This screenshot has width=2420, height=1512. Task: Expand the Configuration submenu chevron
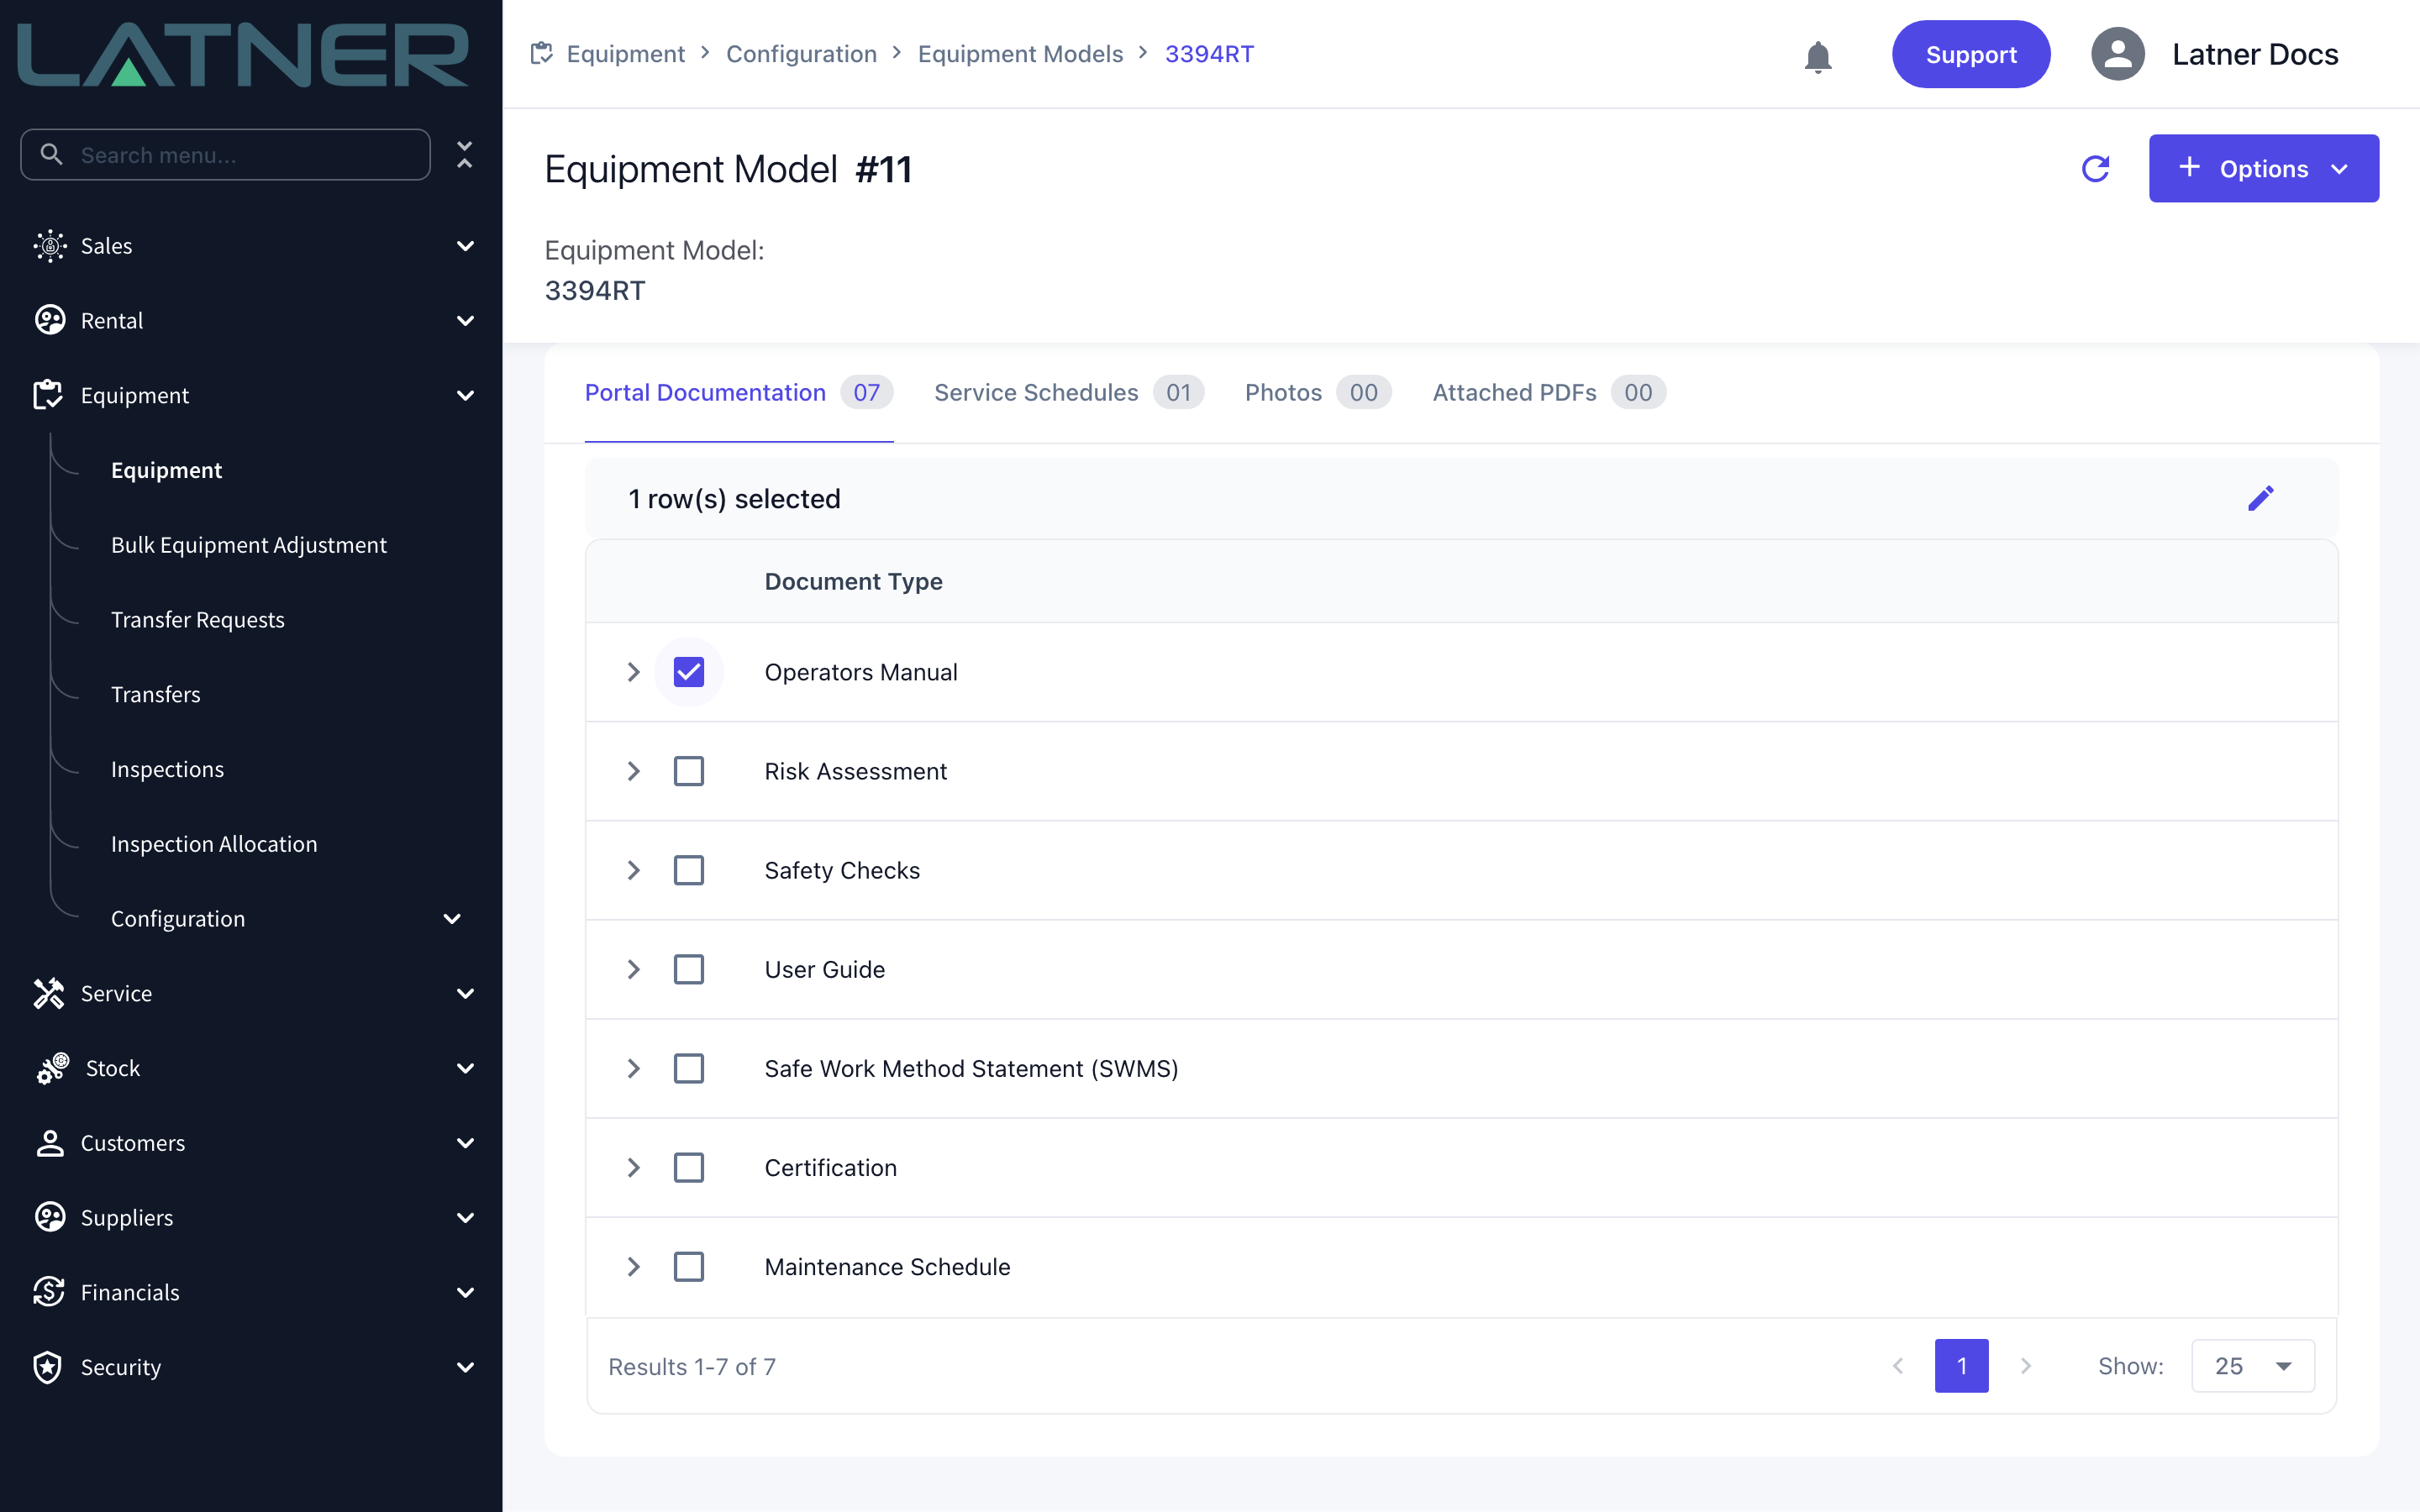[x=452, y=918]
